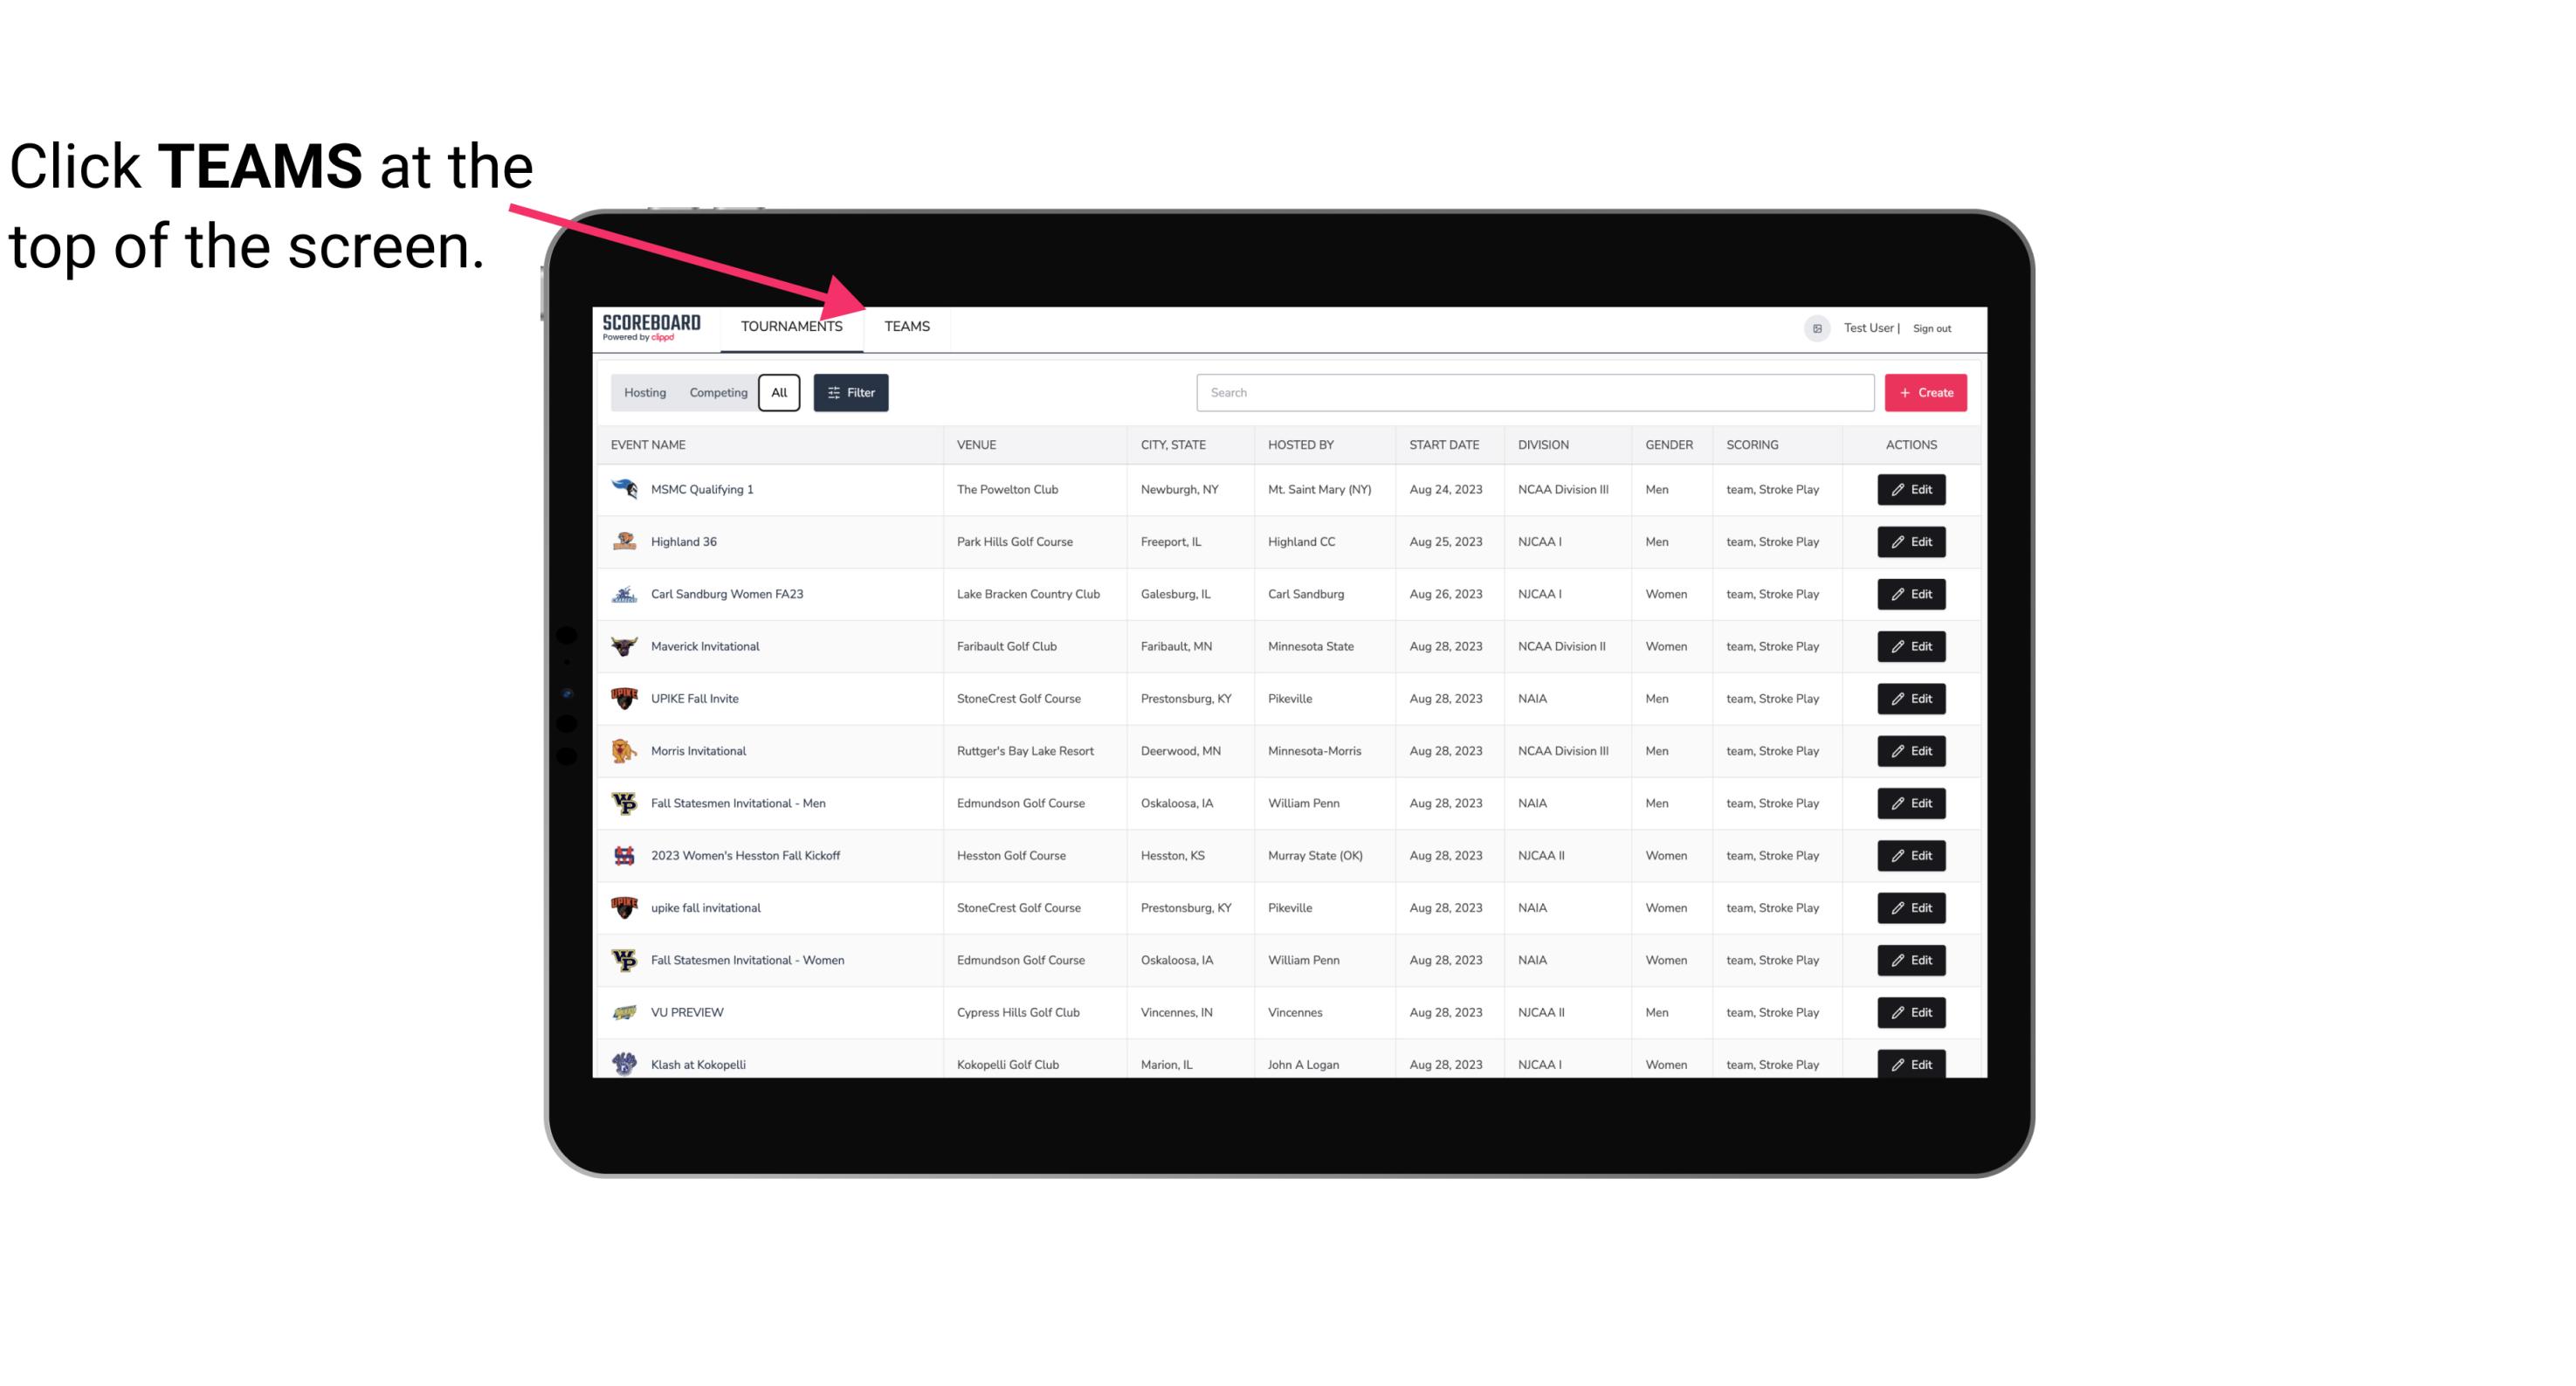The width and height of the screenshot is (2576, 1386).
Task: Click the Sign out link
Action: pos(1932,326)
